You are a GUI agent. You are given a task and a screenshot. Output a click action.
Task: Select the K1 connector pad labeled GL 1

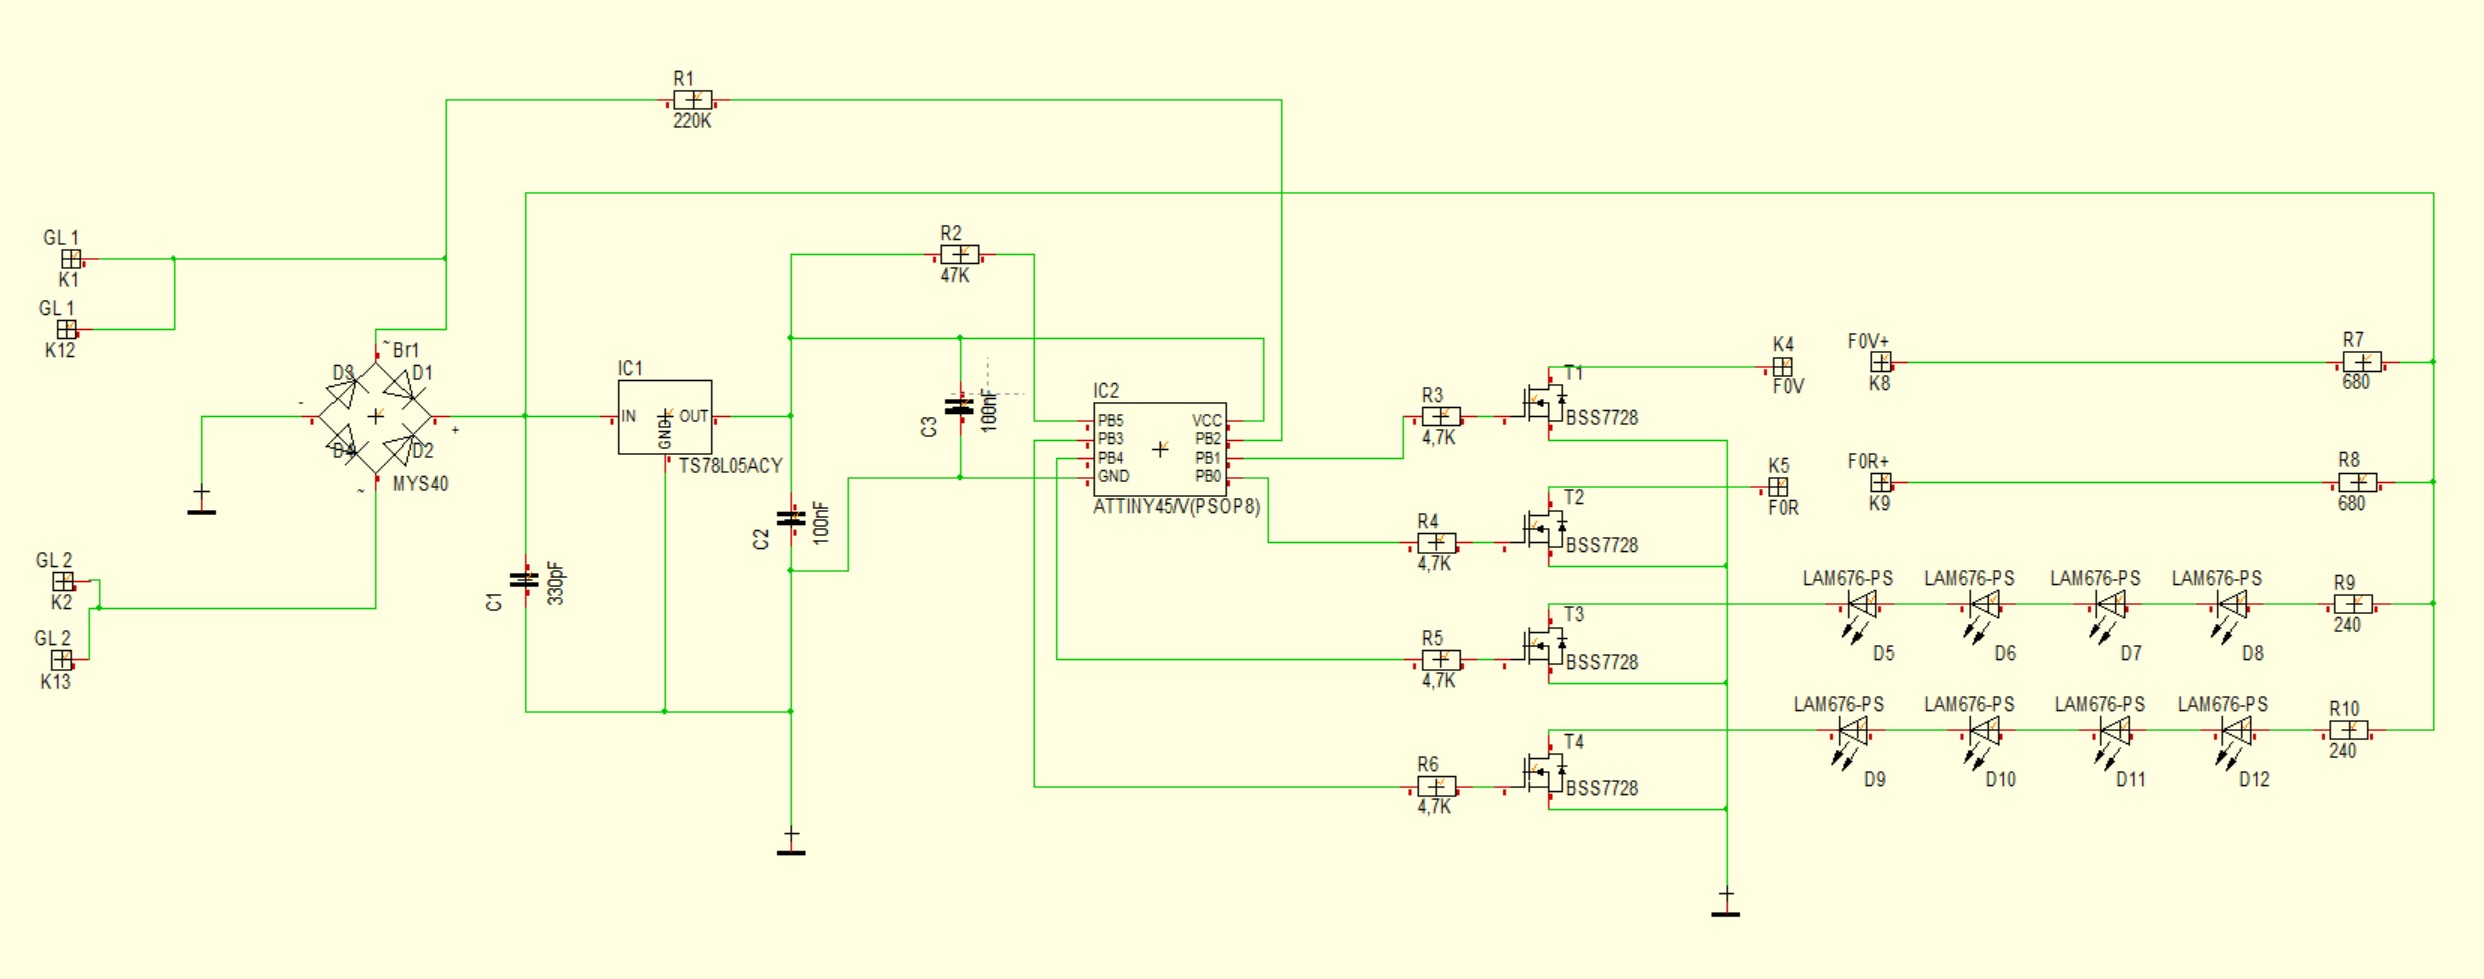pyautogui.click(x=71, y=259)
